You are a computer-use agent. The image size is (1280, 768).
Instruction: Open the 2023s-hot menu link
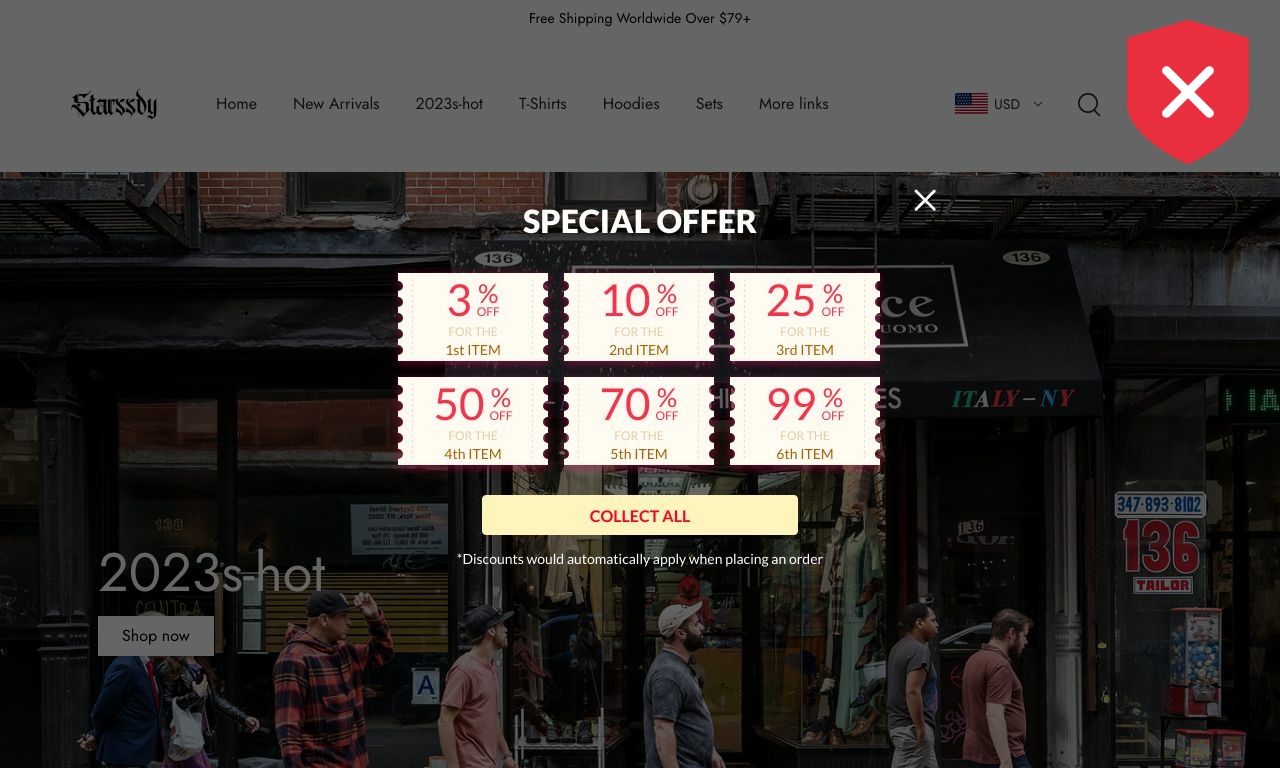tap(449, 104)
